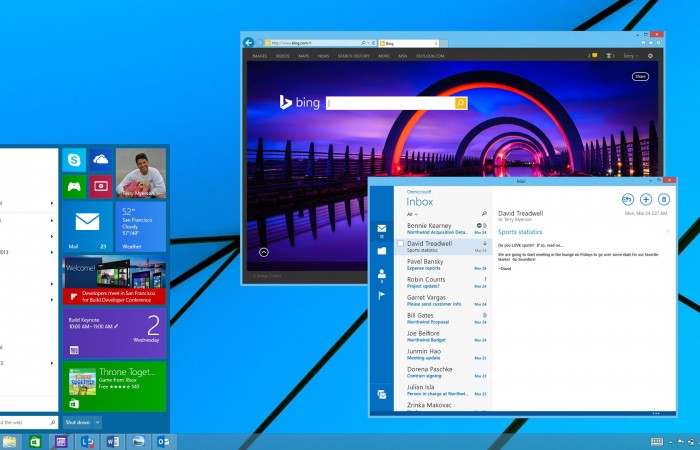700x450 pixels.
Task: Click the Bing search magnifier button
Action: tap(461, 103)
